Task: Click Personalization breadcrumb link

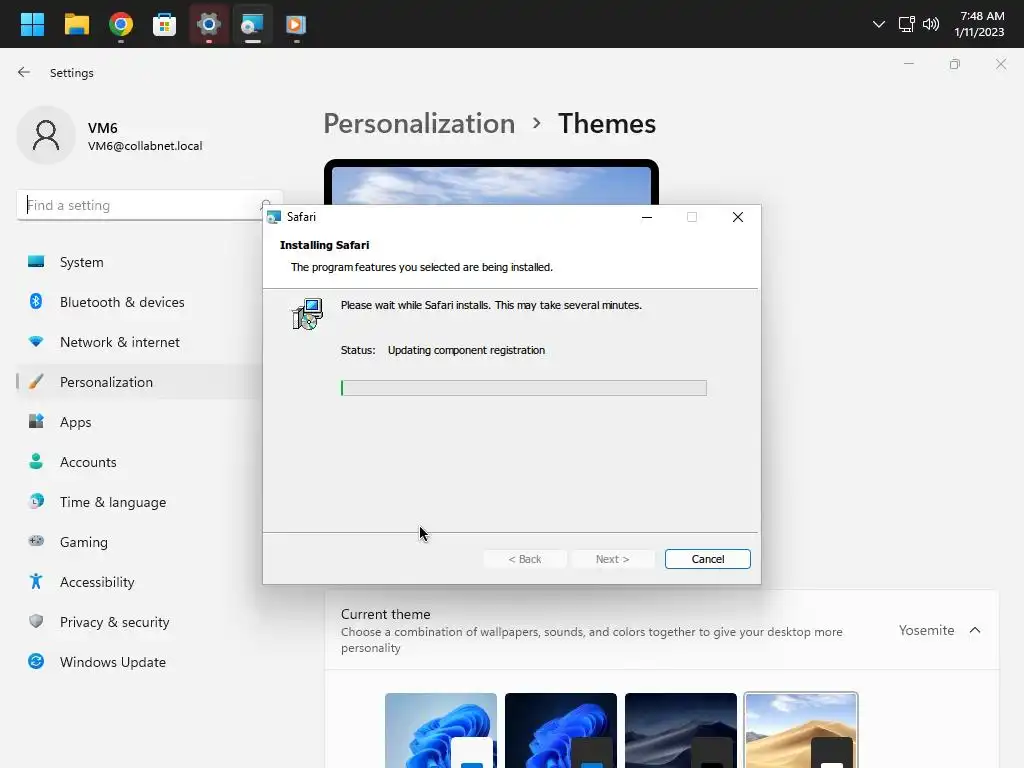Action: (419, 123)
